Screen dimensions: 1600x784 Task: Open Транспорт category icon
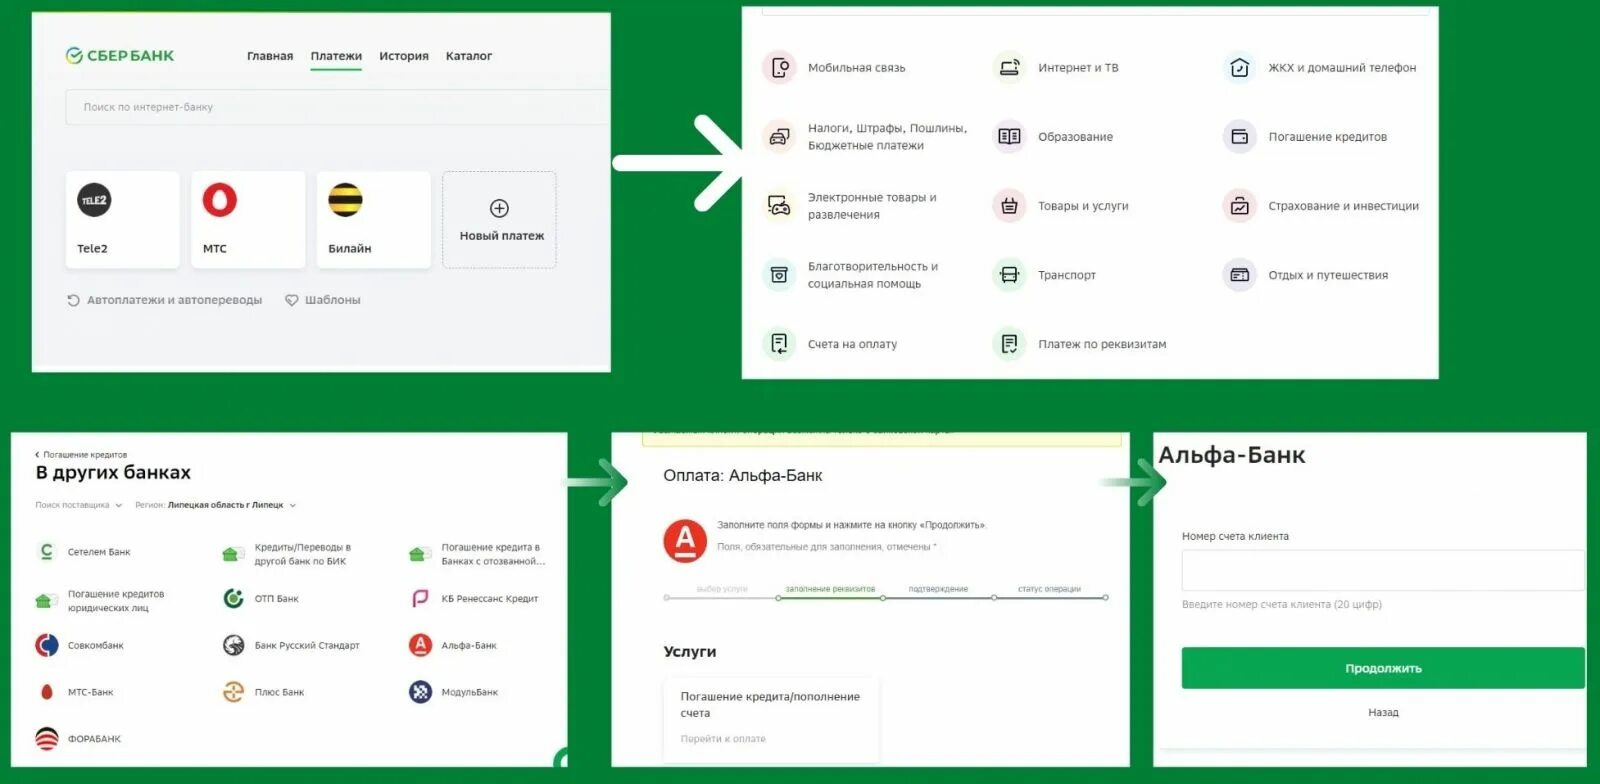[1009, 274]
